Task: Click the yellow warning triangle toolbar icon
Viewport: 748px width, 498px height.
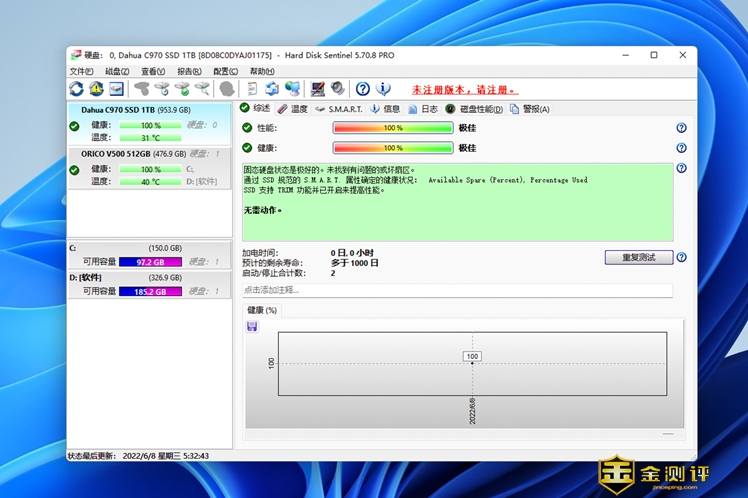Action: pos(97,89)
